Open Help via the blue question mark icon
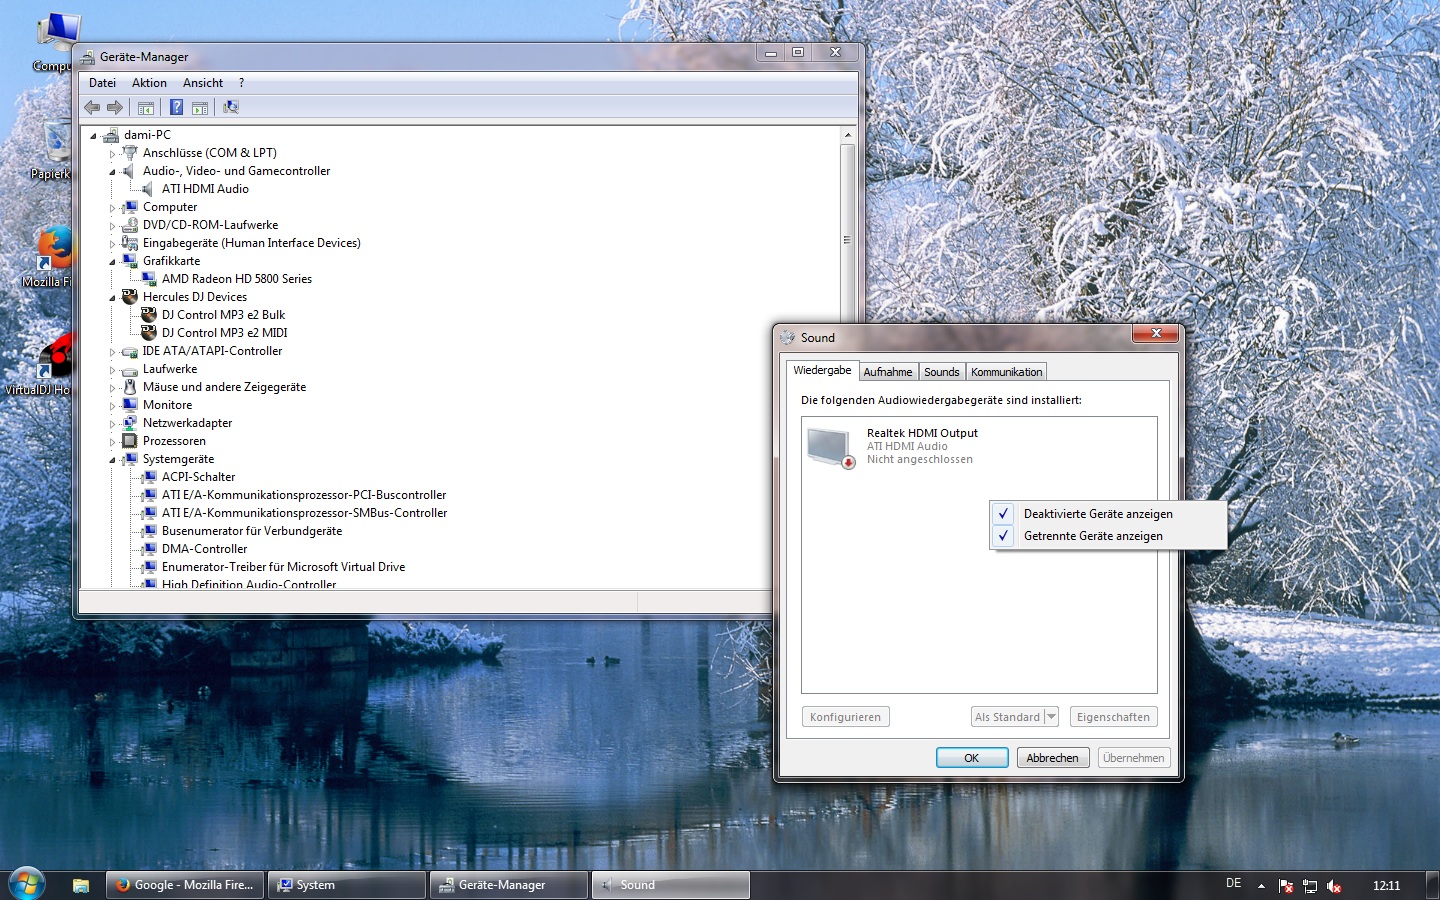The height and width of the screenshot is (900, 1440). (x=176, y=107)
